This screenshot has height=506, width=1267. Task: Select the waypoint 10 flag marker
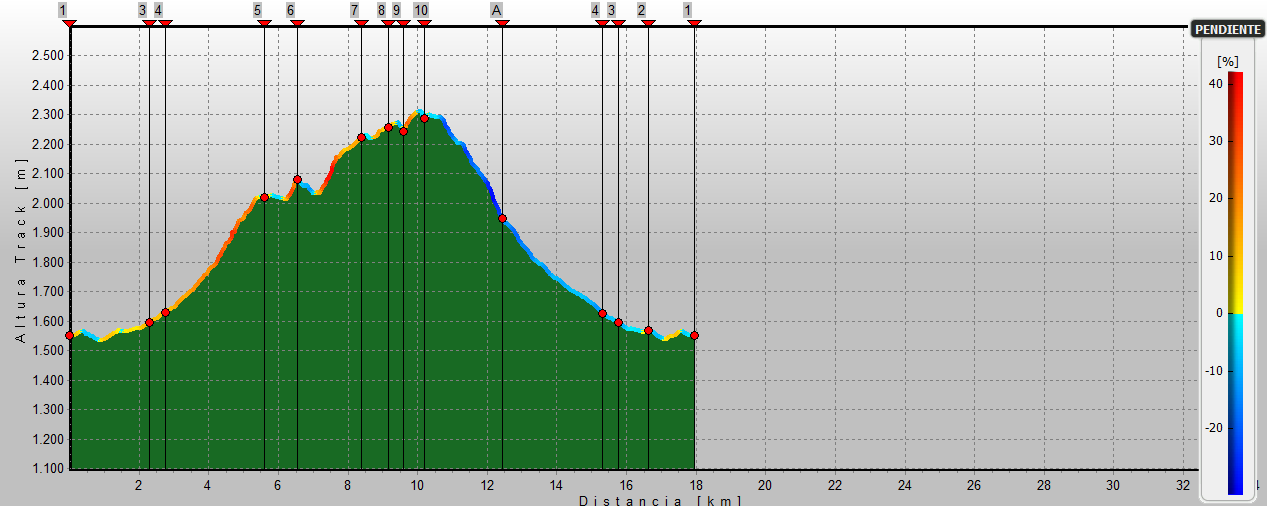click(x=421, y=10)
